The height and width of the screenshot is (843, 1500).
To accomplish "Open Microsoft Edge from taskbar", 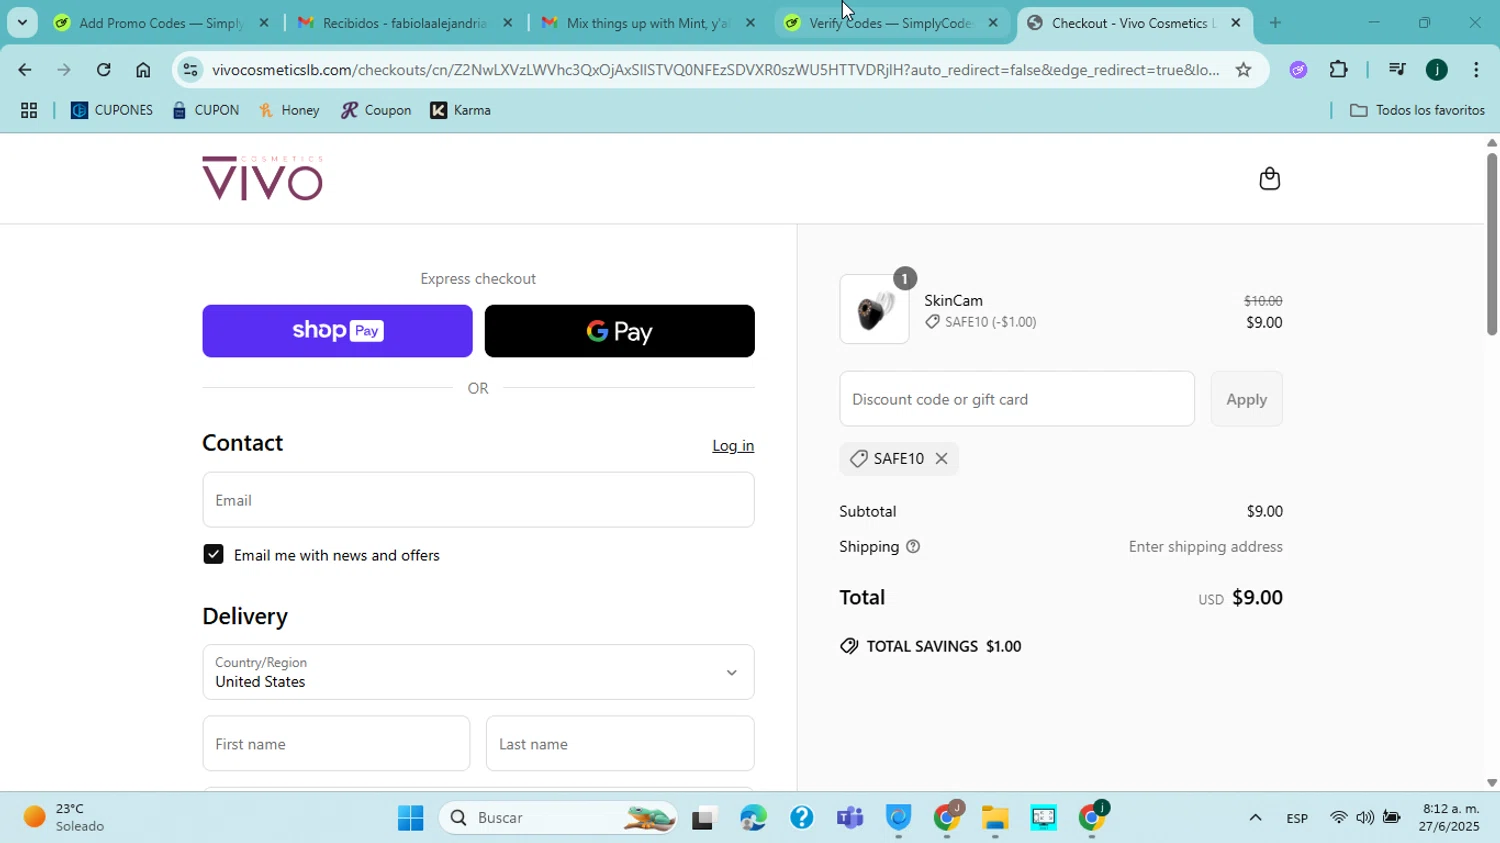I will click(753, 819).
